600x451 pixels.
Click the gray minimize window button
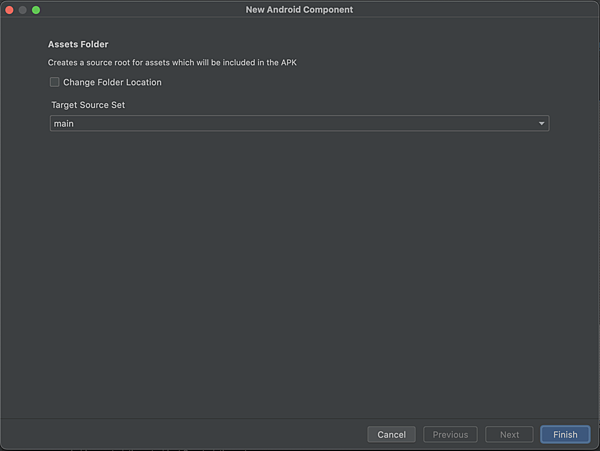(23, 10)
